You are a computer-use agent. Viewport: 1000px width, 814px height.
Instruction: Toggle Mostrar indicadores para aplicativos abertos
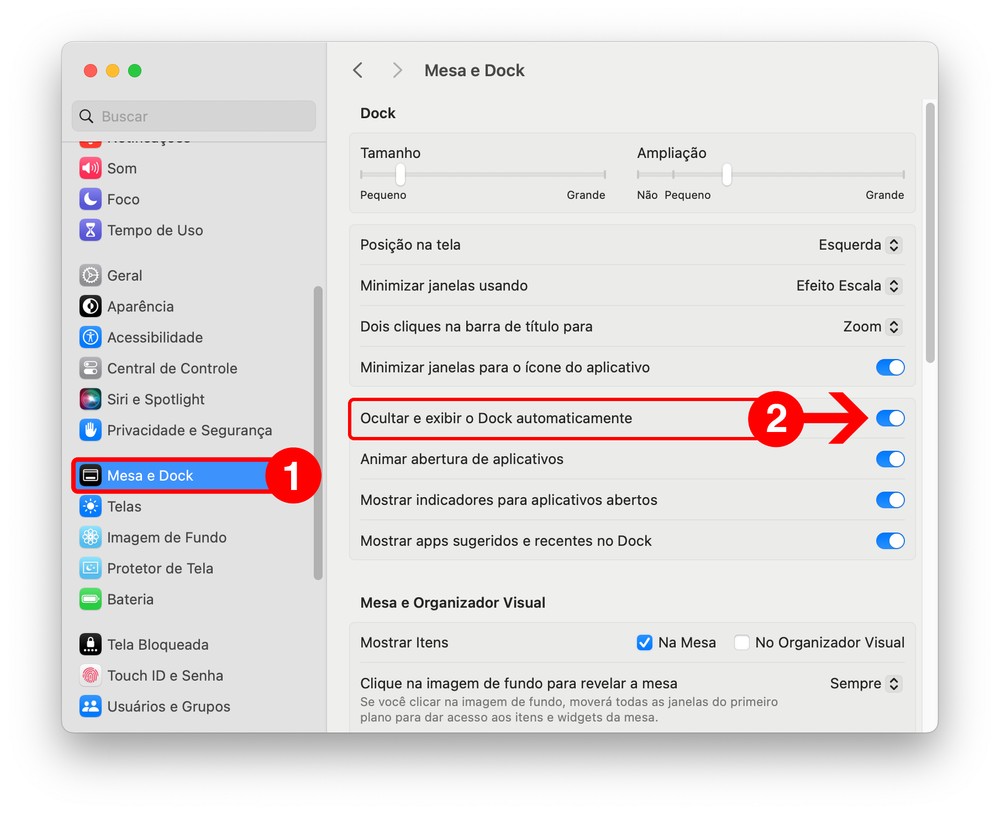[x=890, y=500]
